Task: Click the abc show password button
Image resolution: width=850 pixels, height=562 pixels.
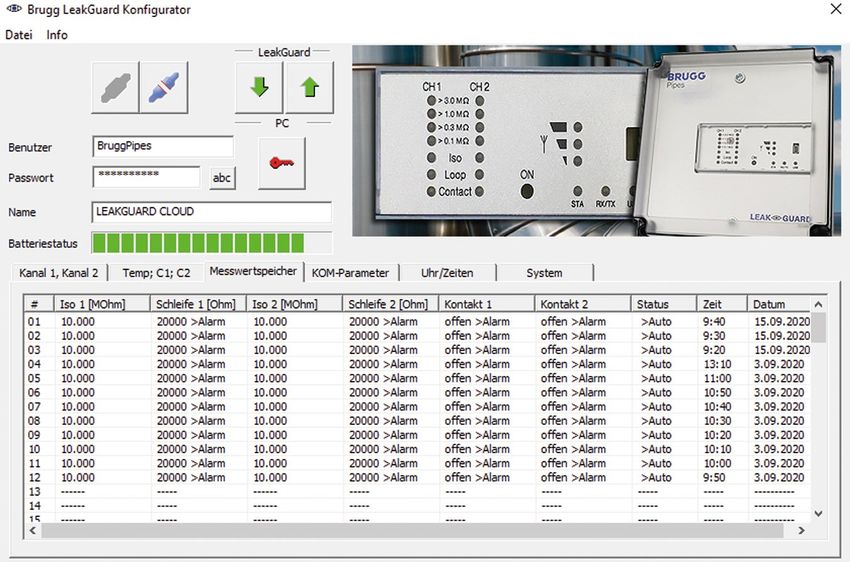Action: [222, 178]
